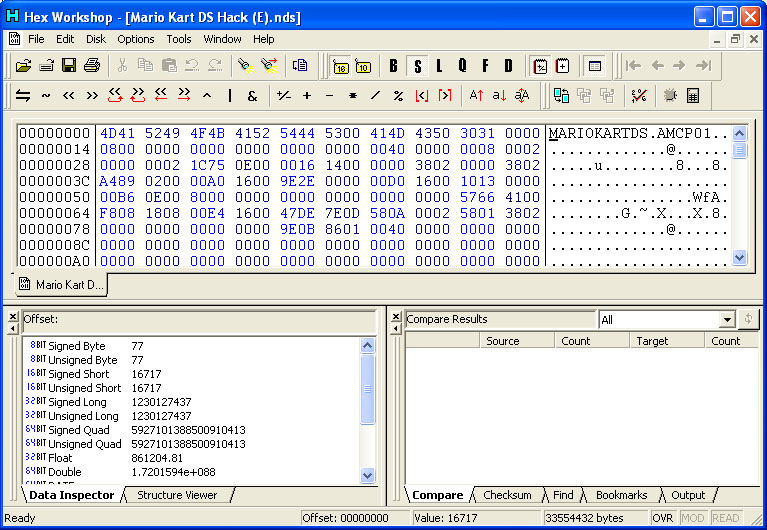Click the Signed Long value 1230127437
Viewport: 767px width, 530px height.
161,402
